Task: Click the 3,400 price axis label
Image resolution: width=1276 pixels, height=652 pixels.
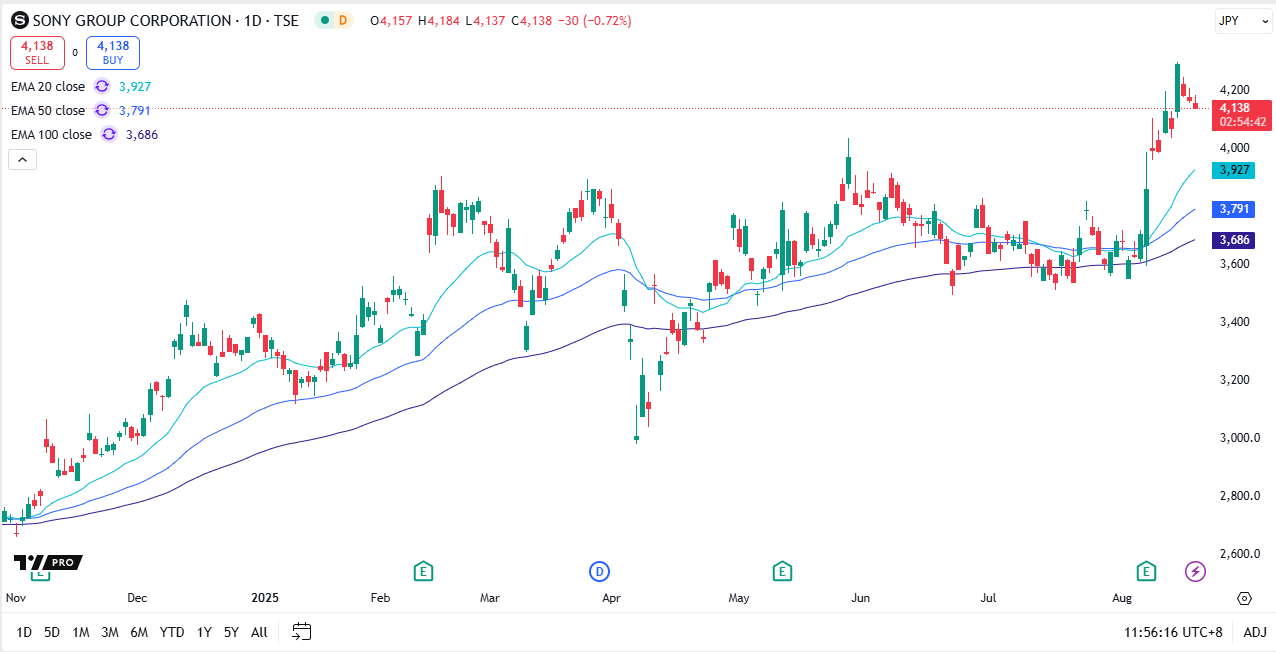Action: click(x=1234, y=322)
